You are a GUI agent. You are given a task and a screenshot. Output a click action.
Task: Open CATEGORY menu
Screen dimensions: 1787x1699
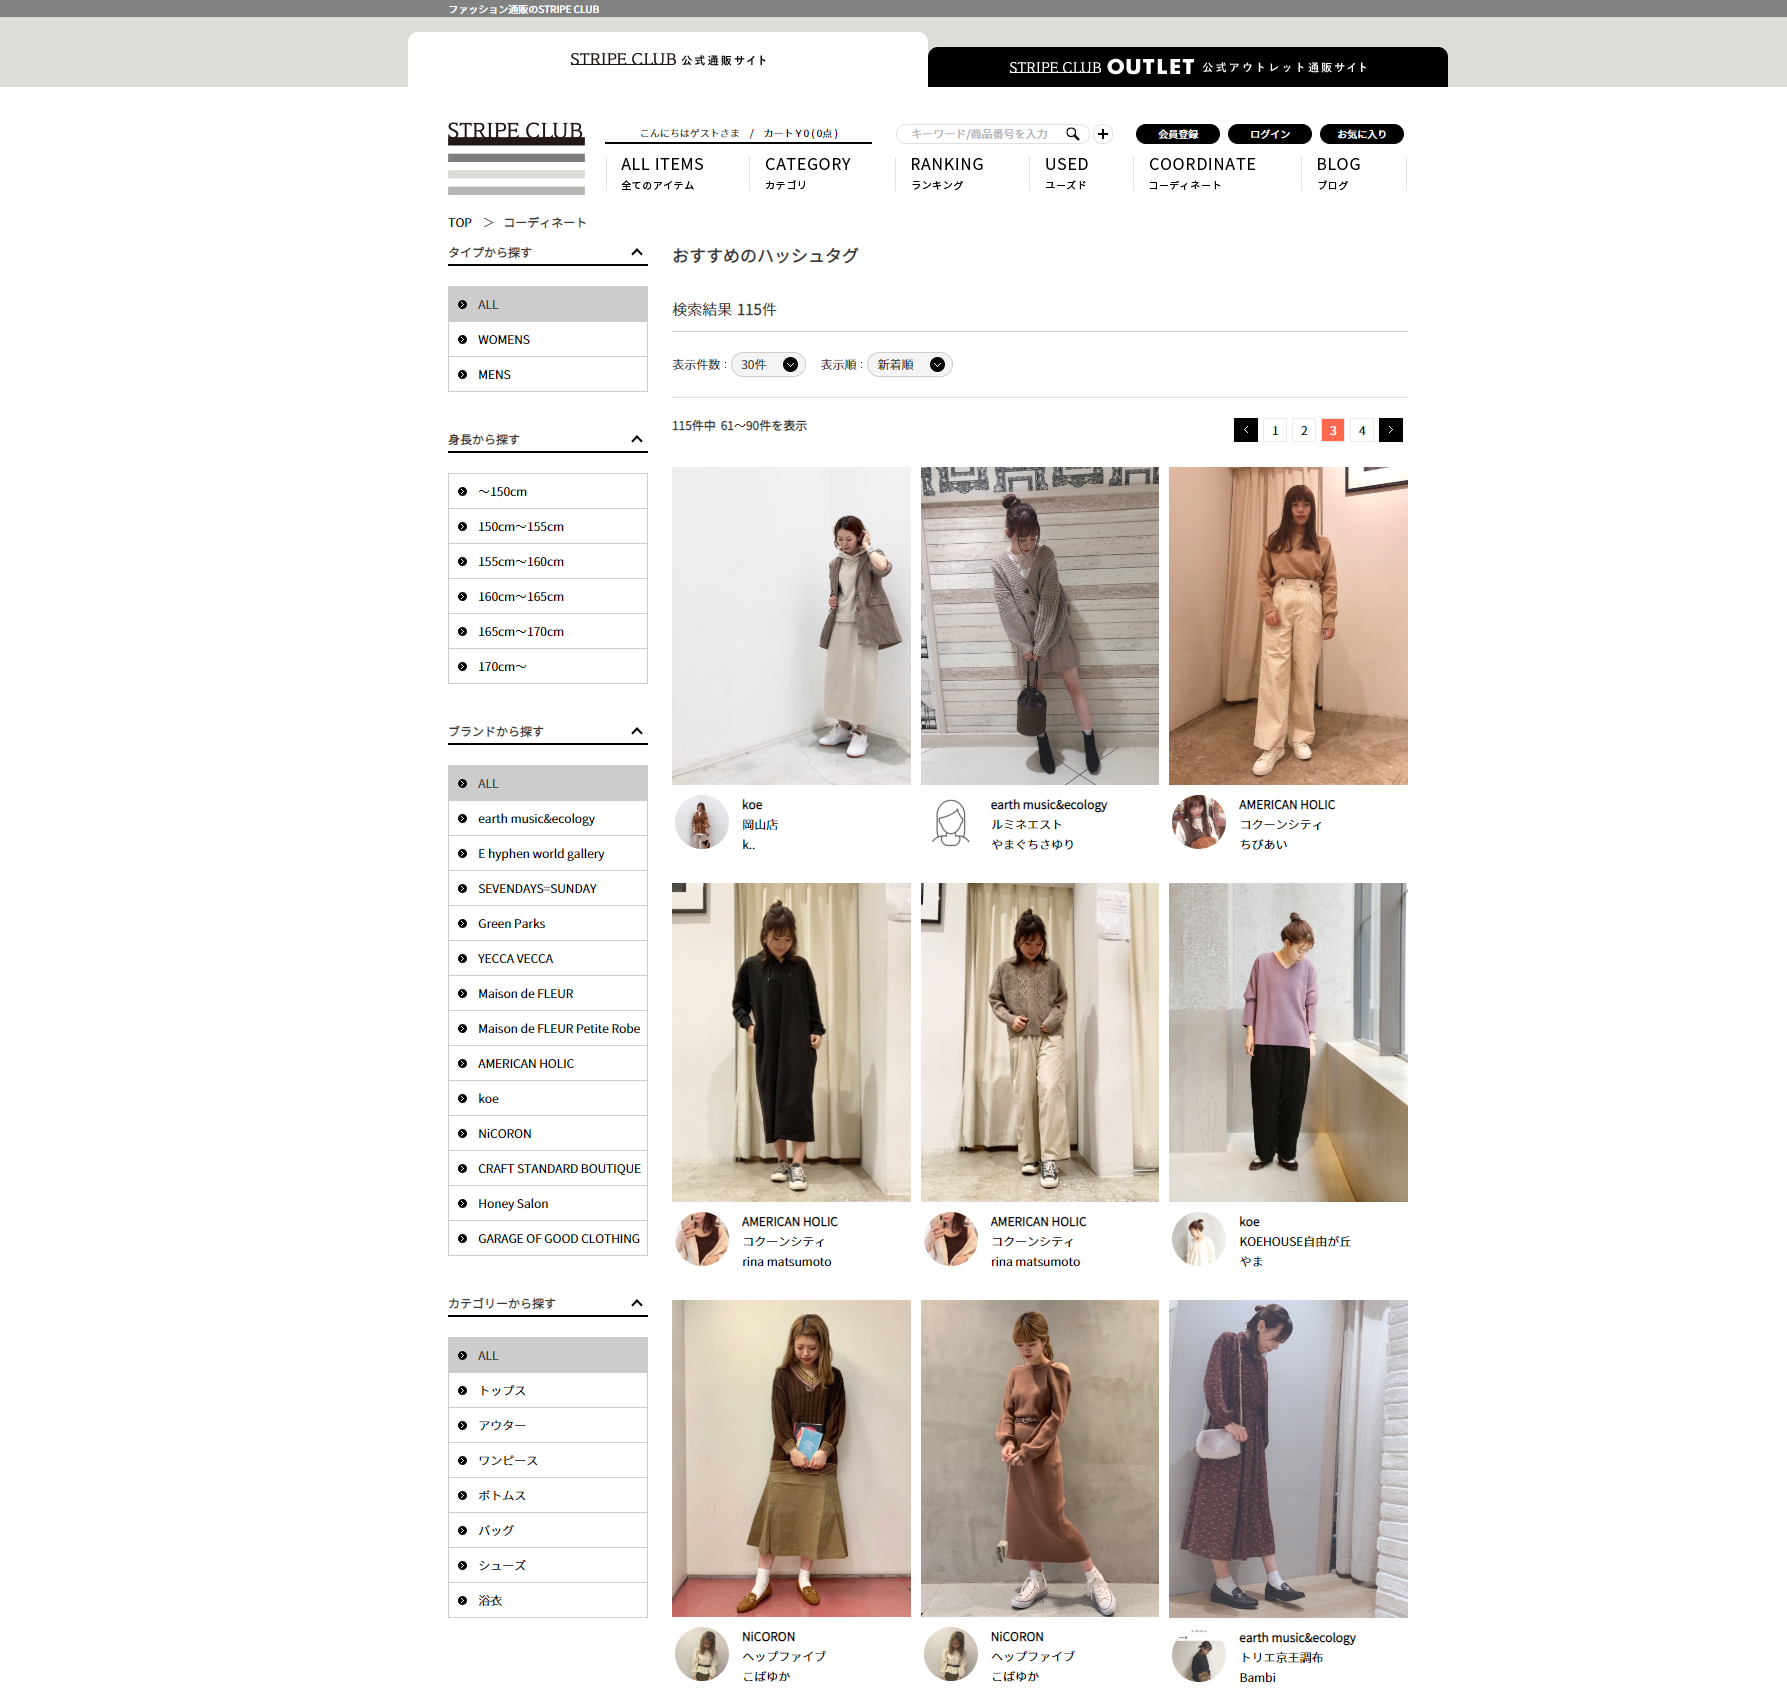tap(808, 173)
